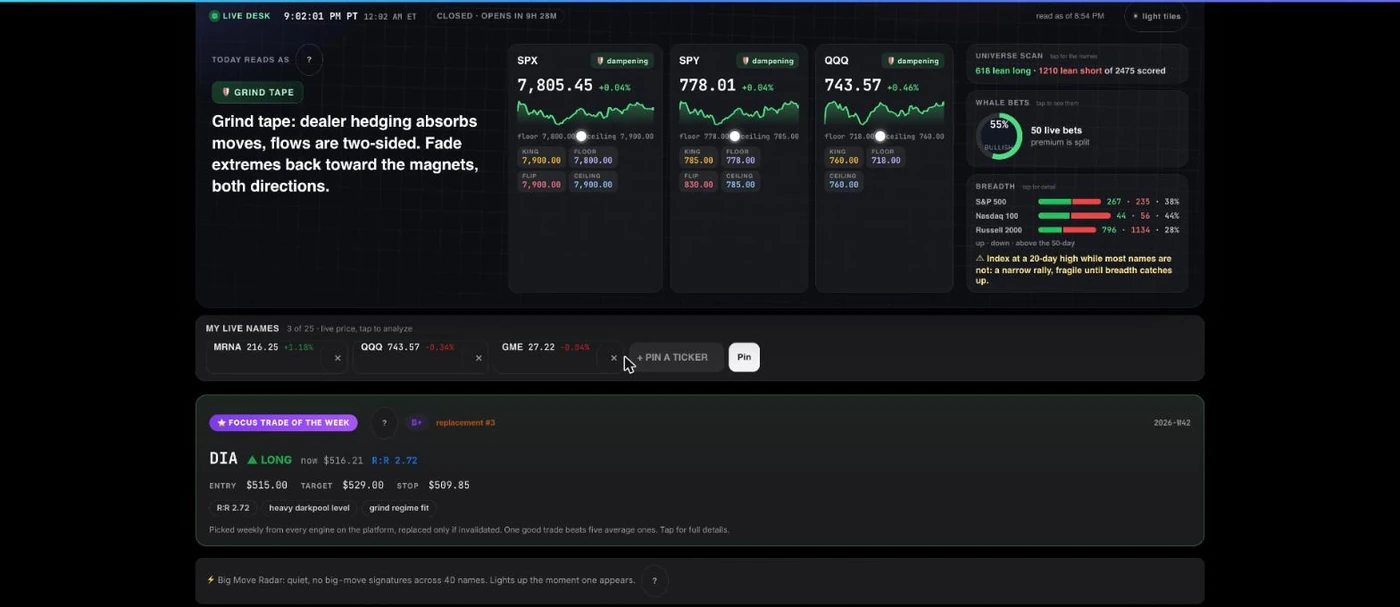Click the SPX Flip 7,900.00 level
The height and width of the screenshot is (607, 1400).
click(541, 181)
